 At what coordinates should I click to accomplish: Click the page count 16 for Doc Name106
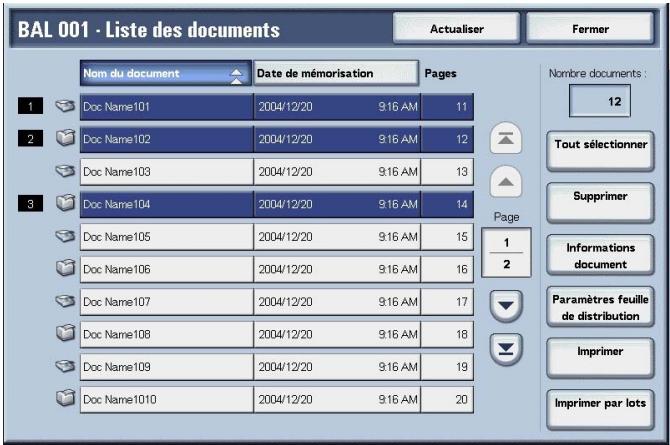(x=447, y=269)
